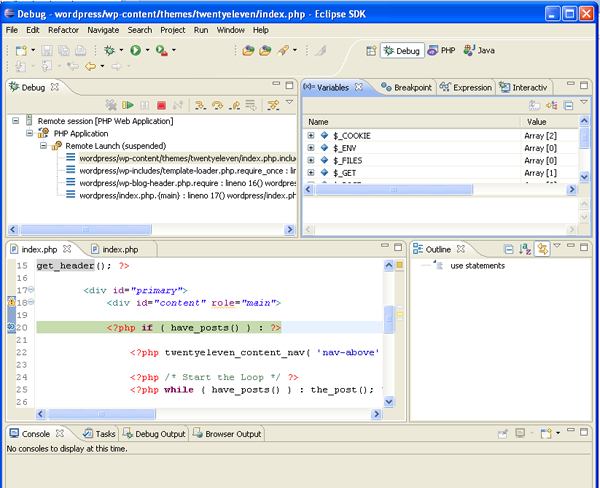Image resolution: width=600 pixels, height=488 pixels.
Task: Click the Step Return icon
Action: click(234, 105)
